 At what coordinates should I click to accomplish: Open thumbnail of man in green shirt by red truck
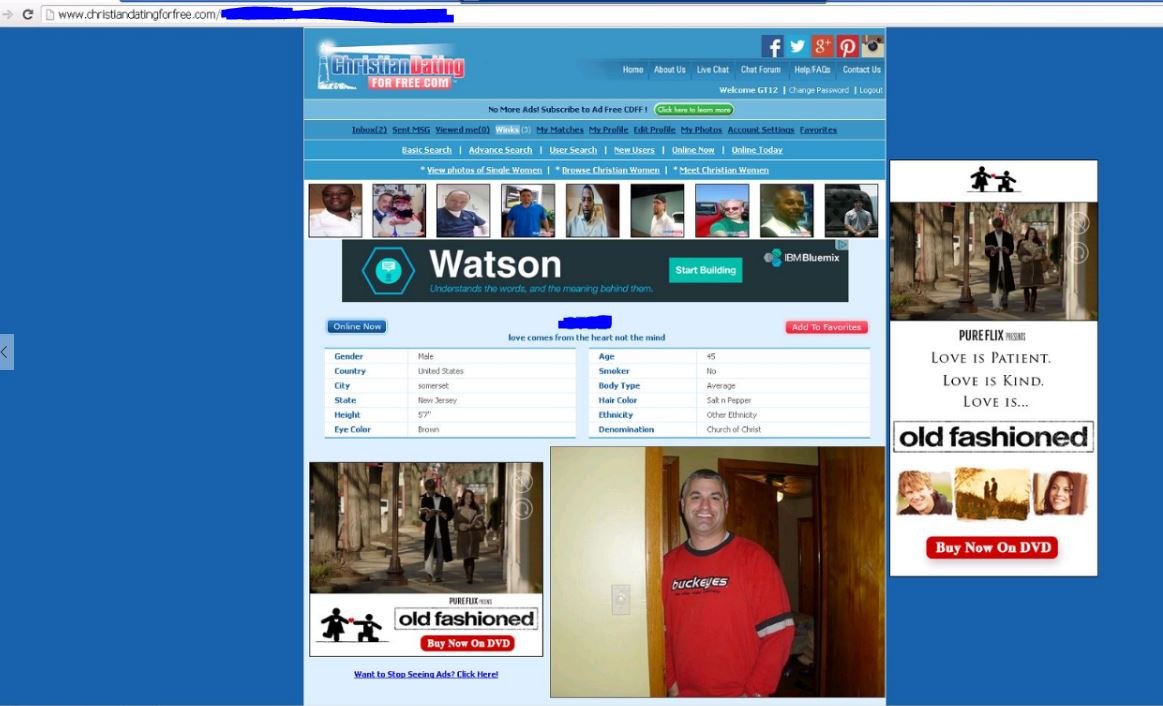point(722,211)
